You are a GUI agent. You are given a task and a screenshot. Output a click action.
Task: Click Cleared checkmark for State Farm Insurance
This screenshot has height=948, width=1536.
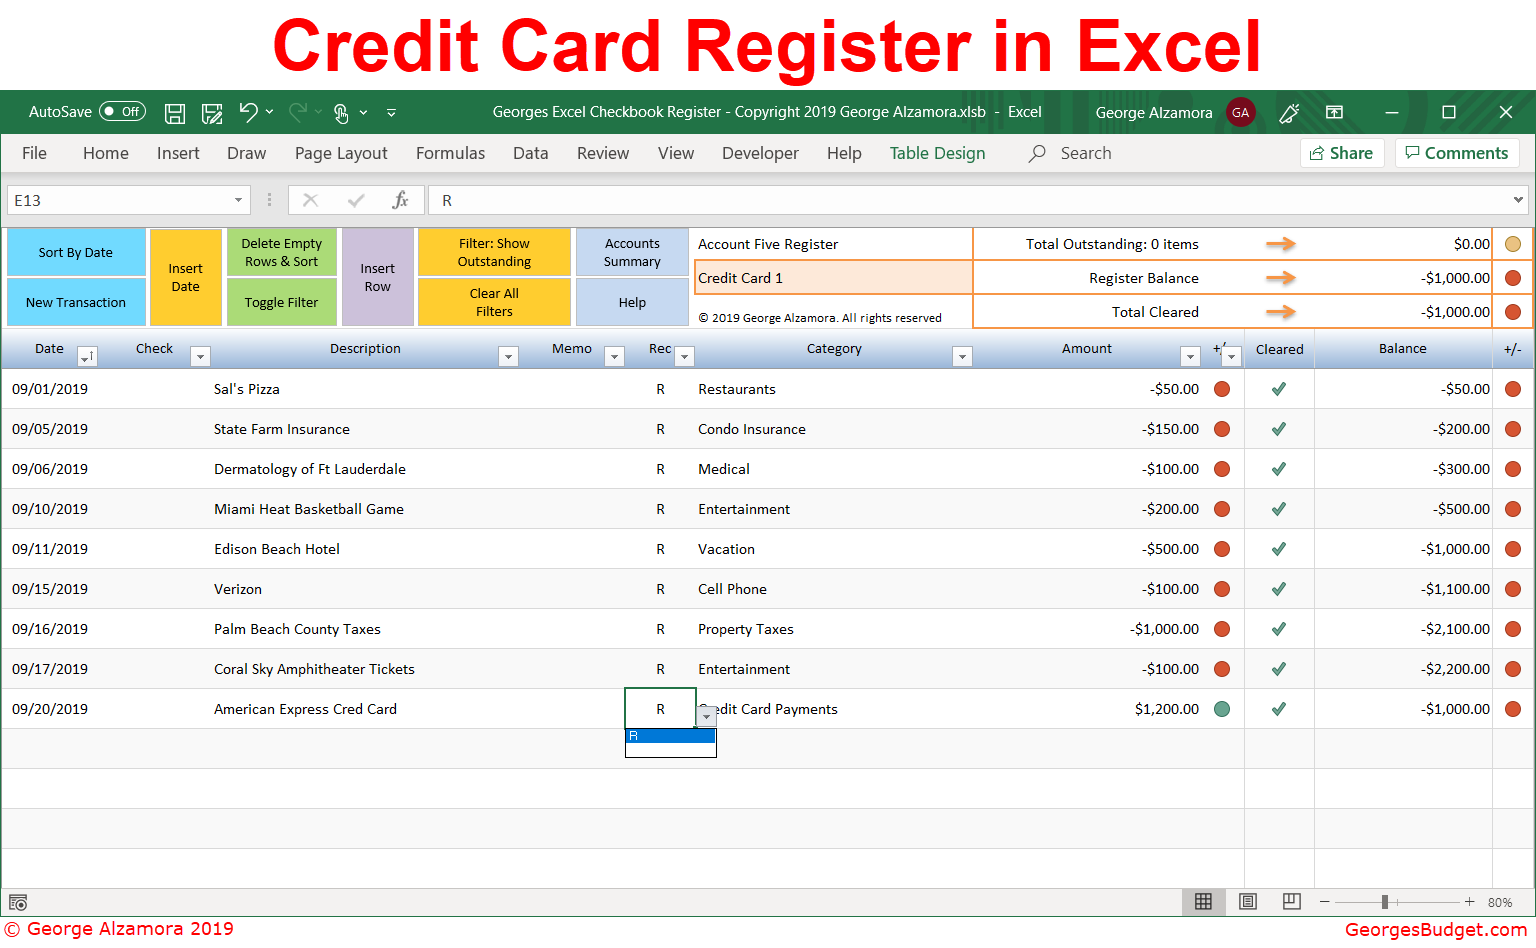[x=1278, y=429]
